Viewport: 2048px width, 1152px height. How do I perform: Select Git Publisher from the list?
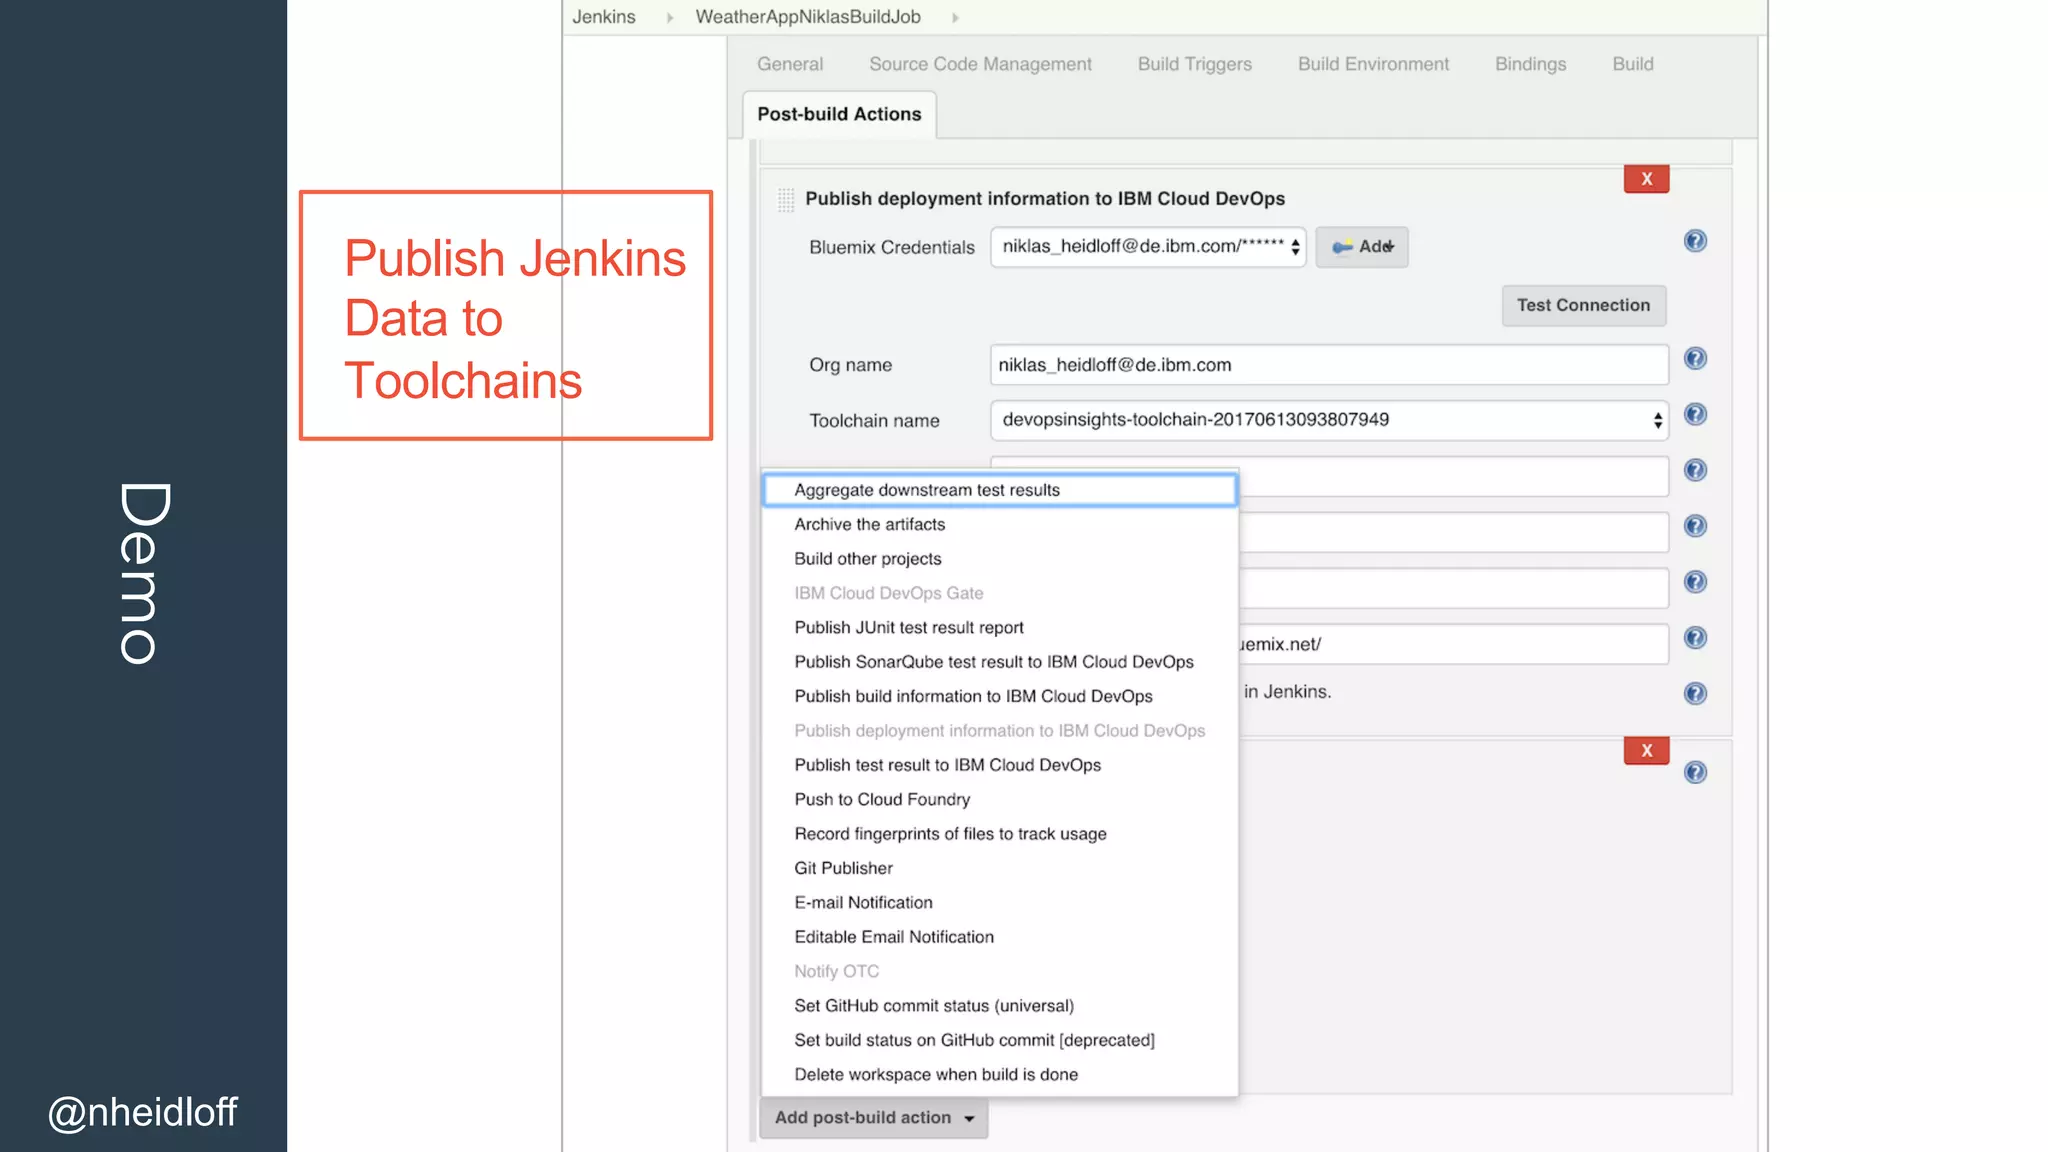coord(1000,868)
